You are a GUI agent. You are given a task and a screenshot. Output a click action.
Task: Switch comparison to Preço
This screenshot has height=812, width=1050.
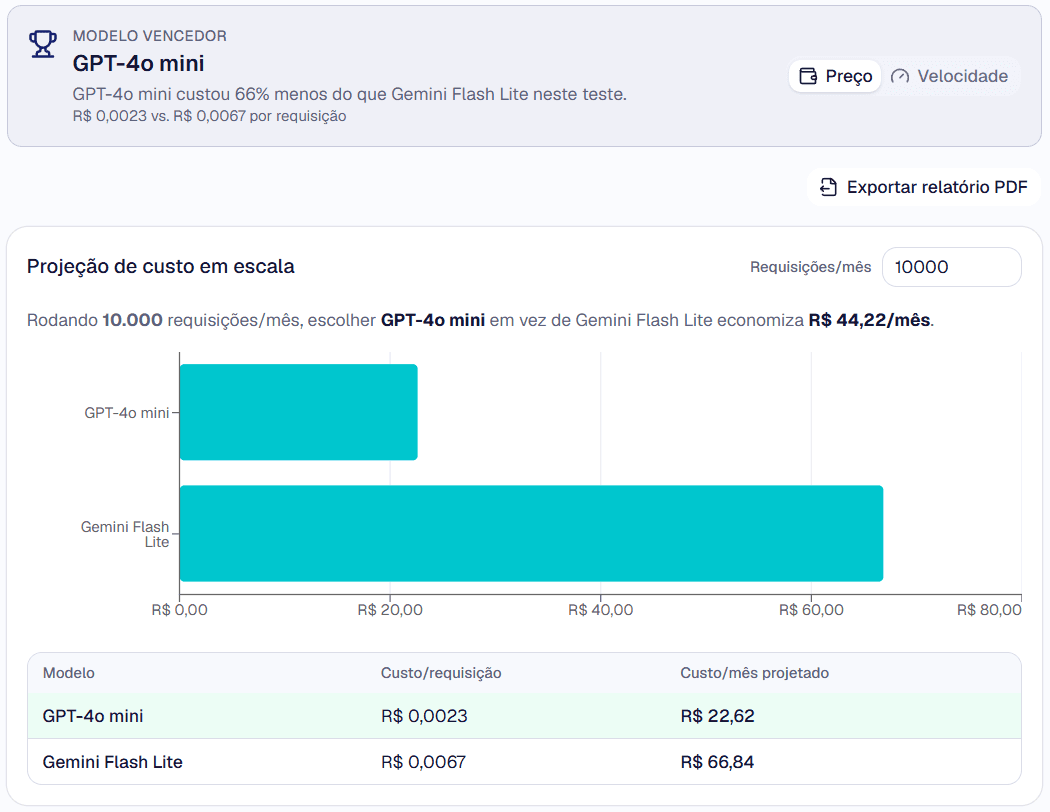pos(835,76)
